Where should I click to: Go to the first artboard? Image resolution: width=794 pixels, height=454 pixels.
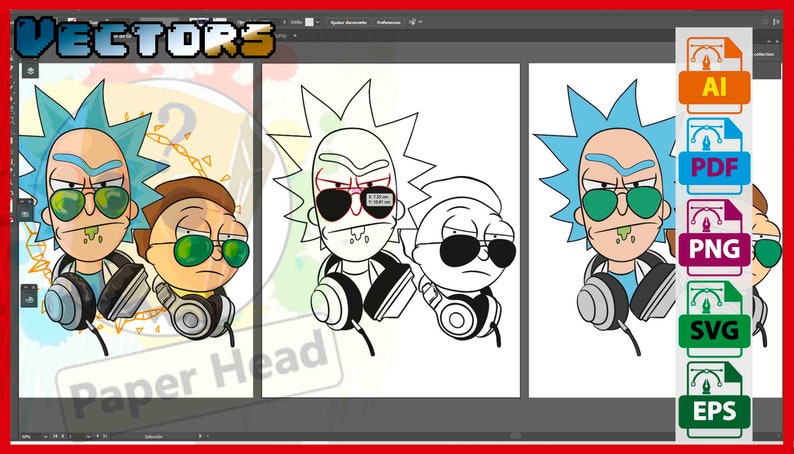(55, 436)
